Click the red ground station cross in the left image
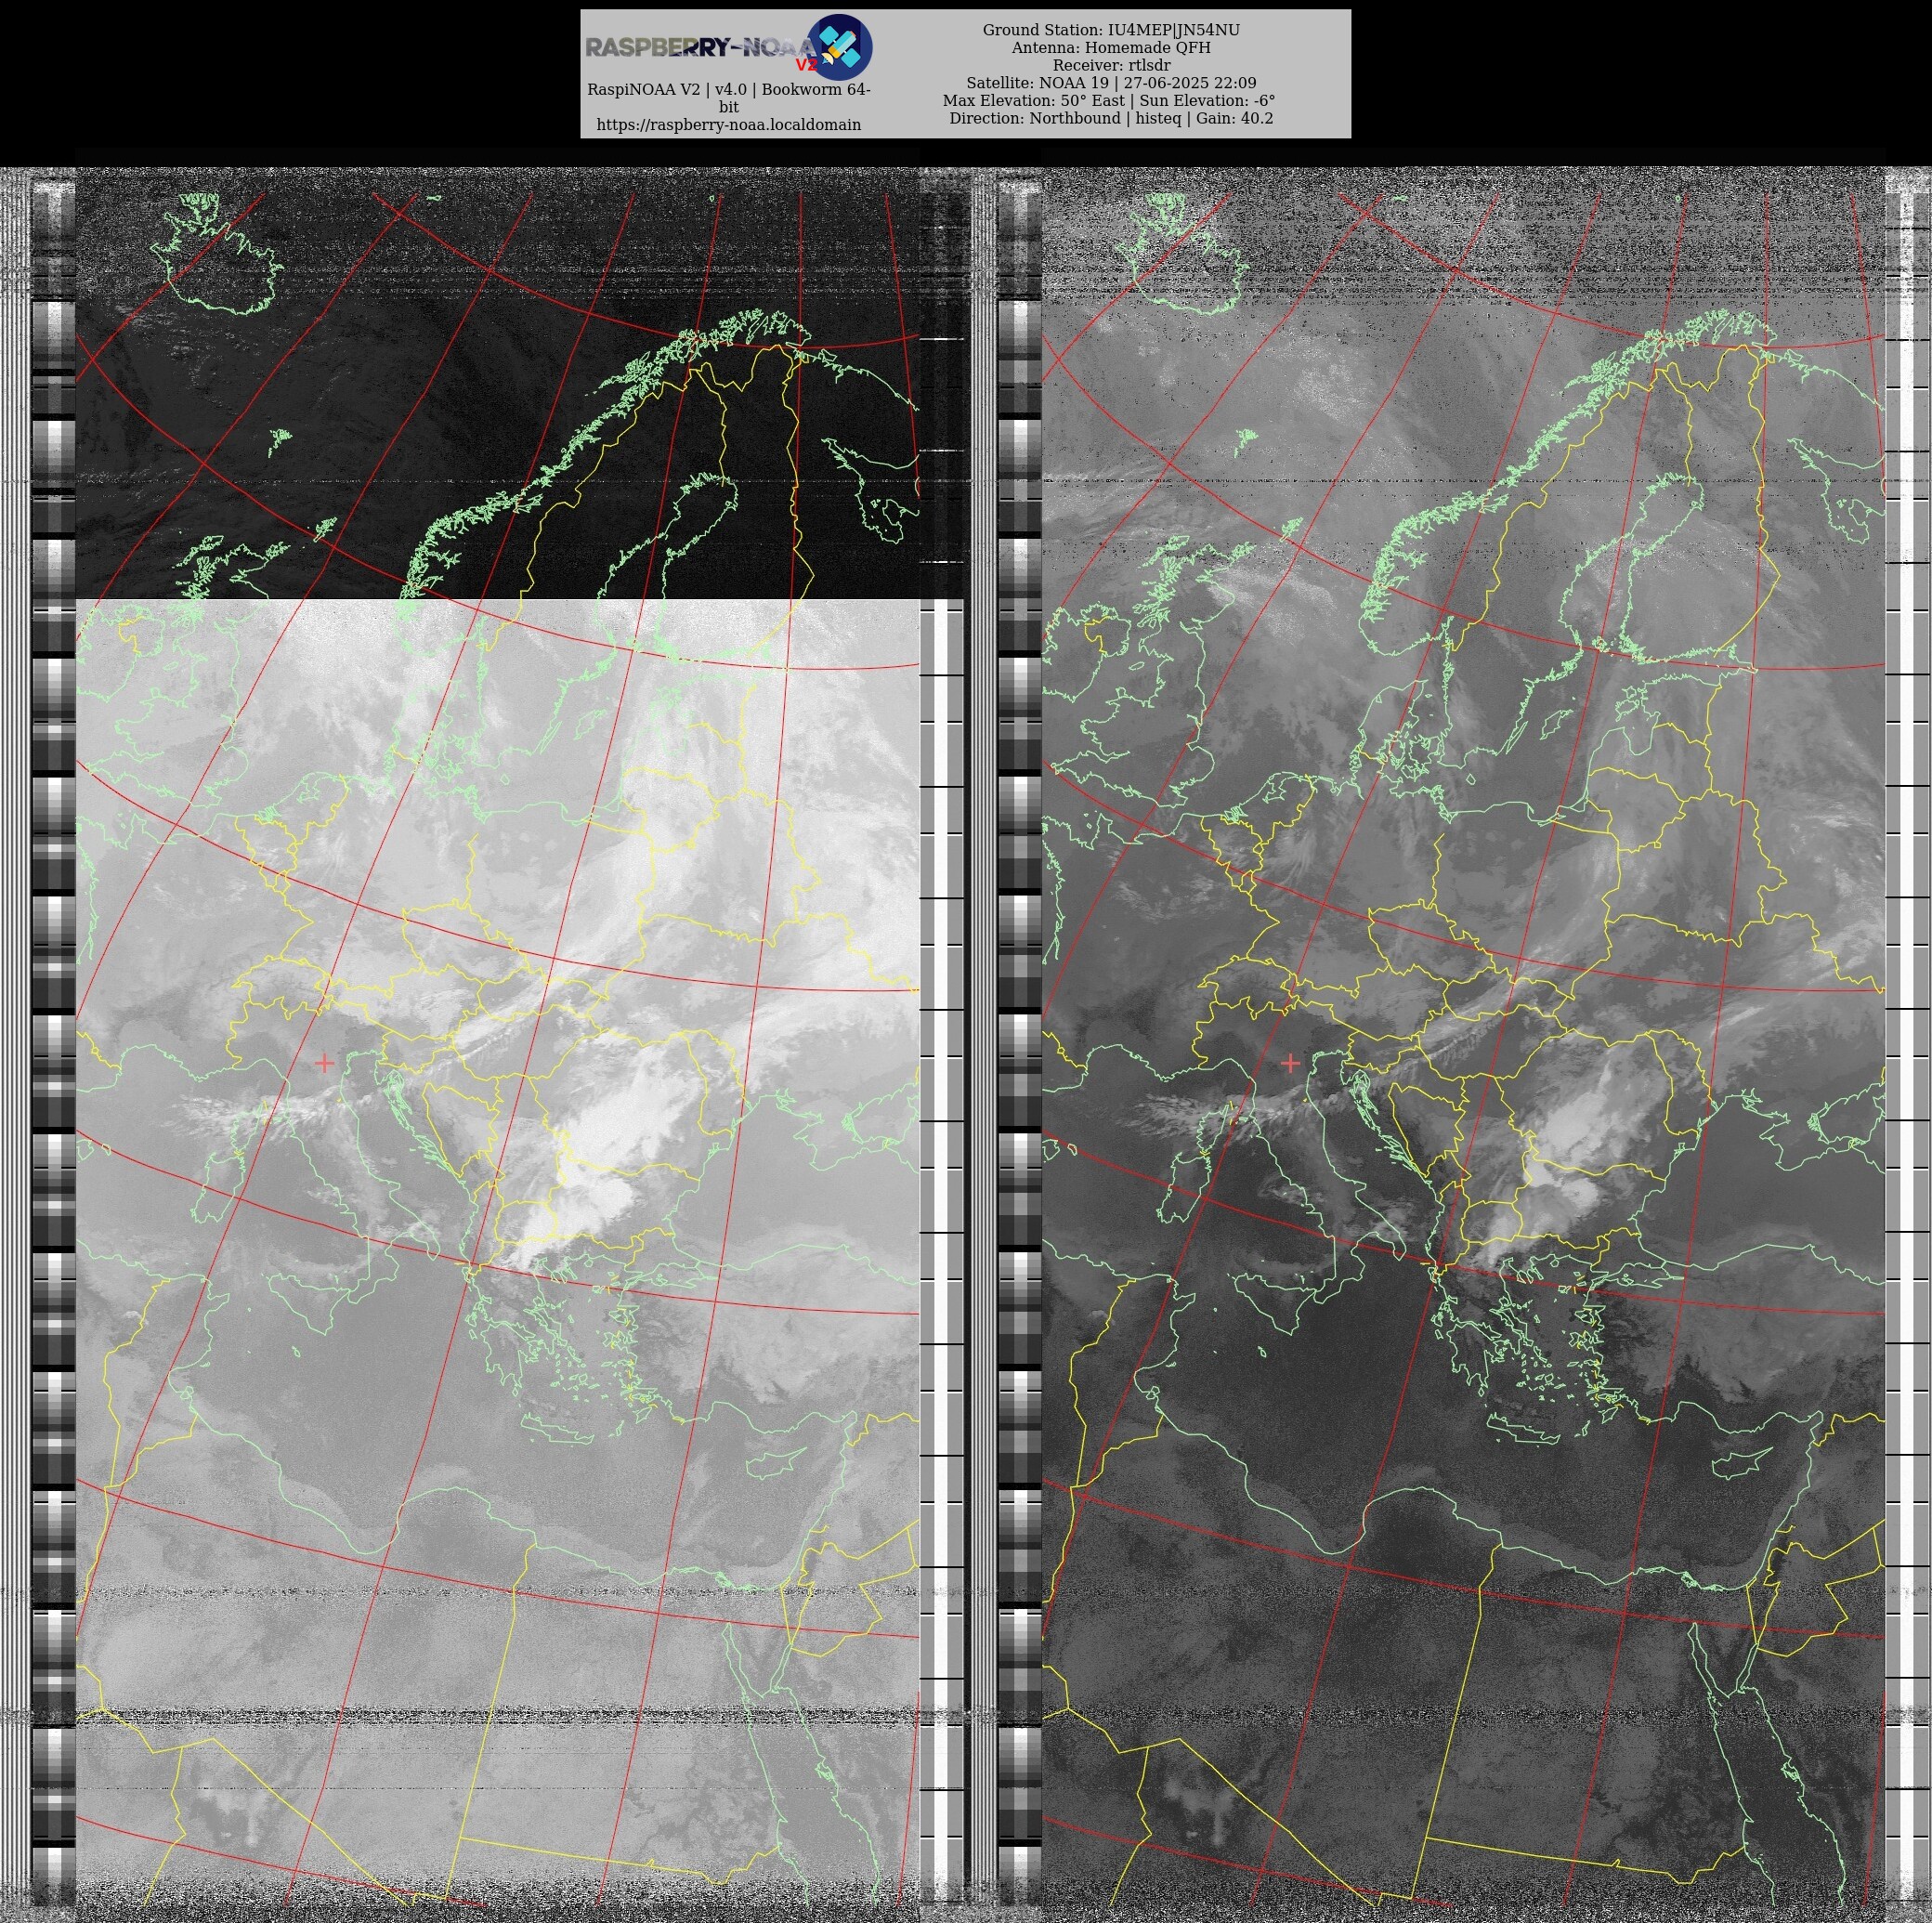This screenshot has width=1932, height=1923. pyautogui.click(x=324, y=1062)
